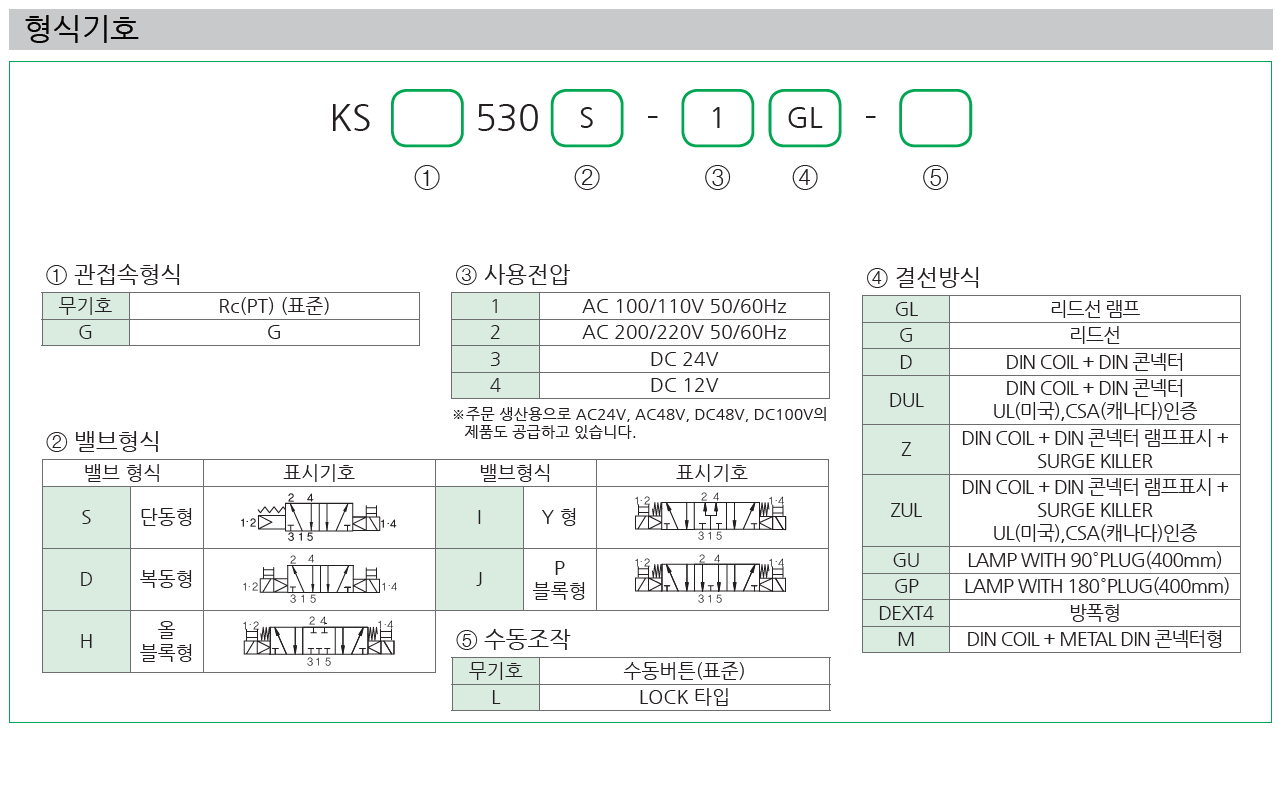
Task: Select the P 블록형 valve symbol diagram
Action: 711,579
